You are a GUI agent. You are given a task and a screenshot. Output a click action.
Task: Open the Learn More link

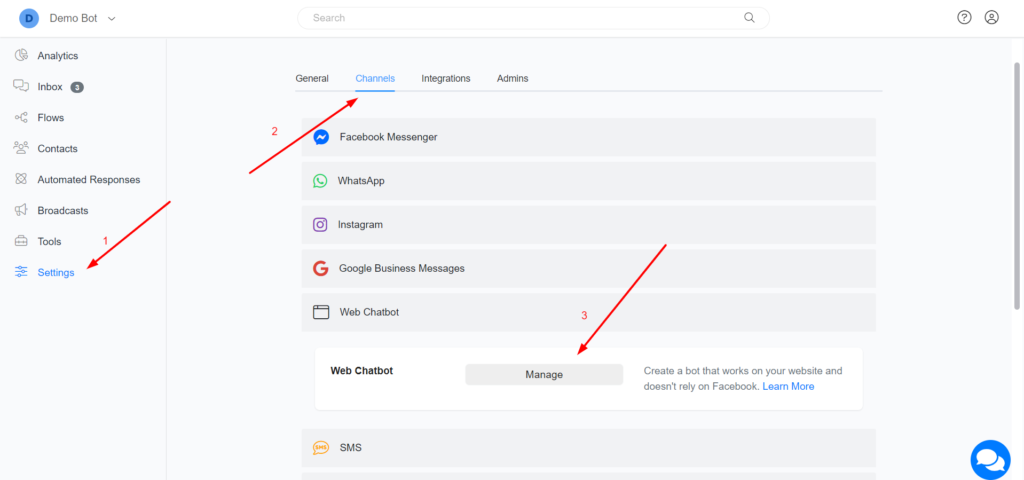tap(788, 387)
